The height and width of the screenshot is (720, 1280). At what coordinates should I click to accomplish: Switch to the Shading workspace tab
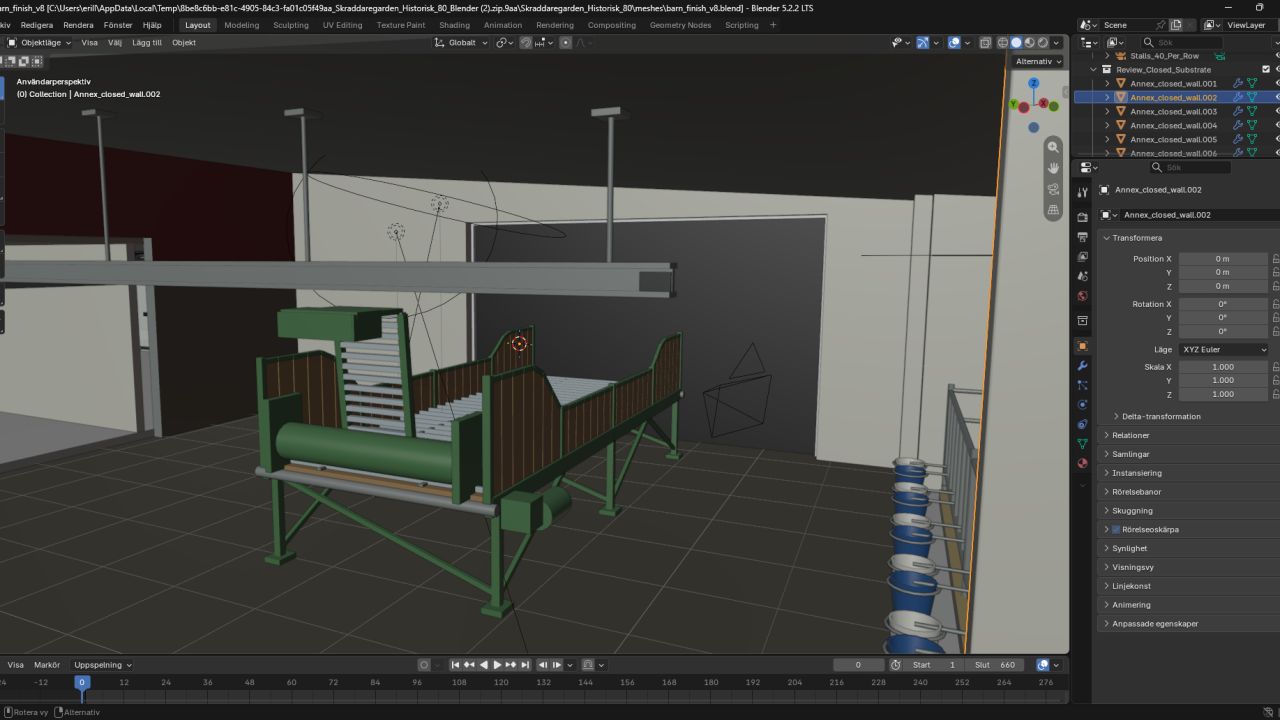(x=454, y=25)
